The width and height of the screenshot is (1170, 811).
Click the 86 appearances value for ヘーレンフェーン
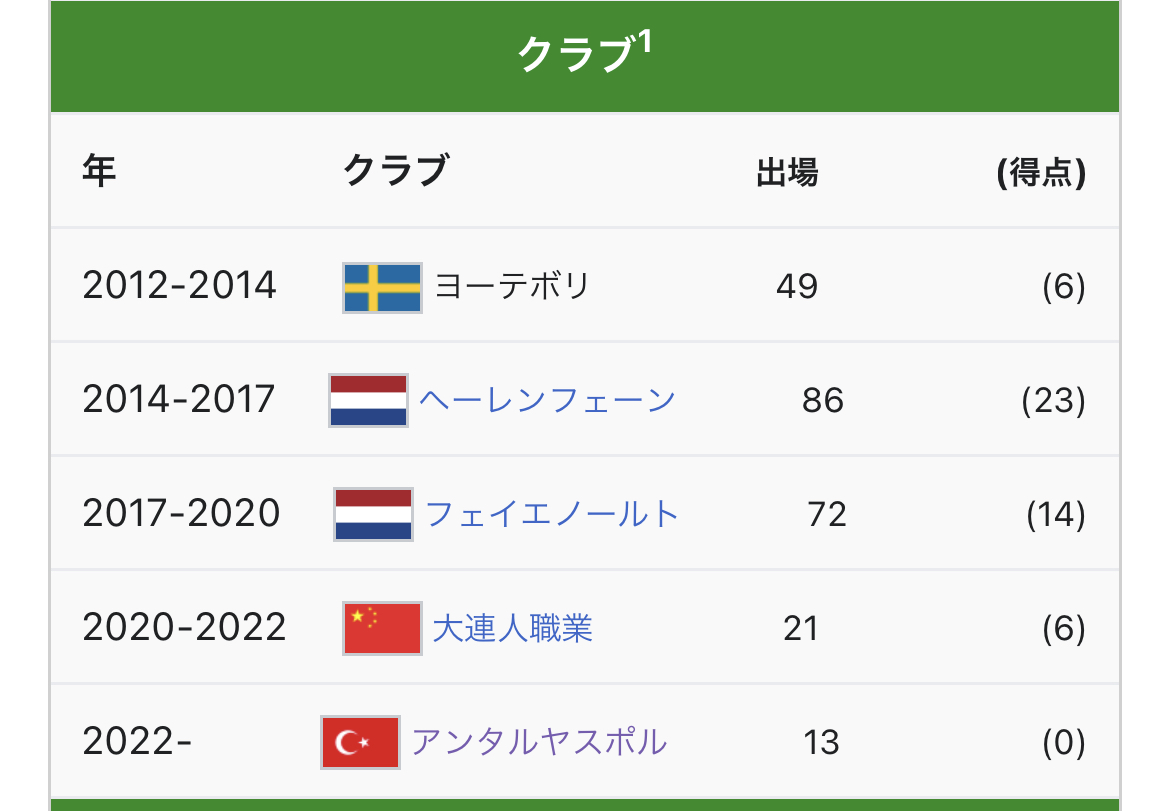[823, 401]
